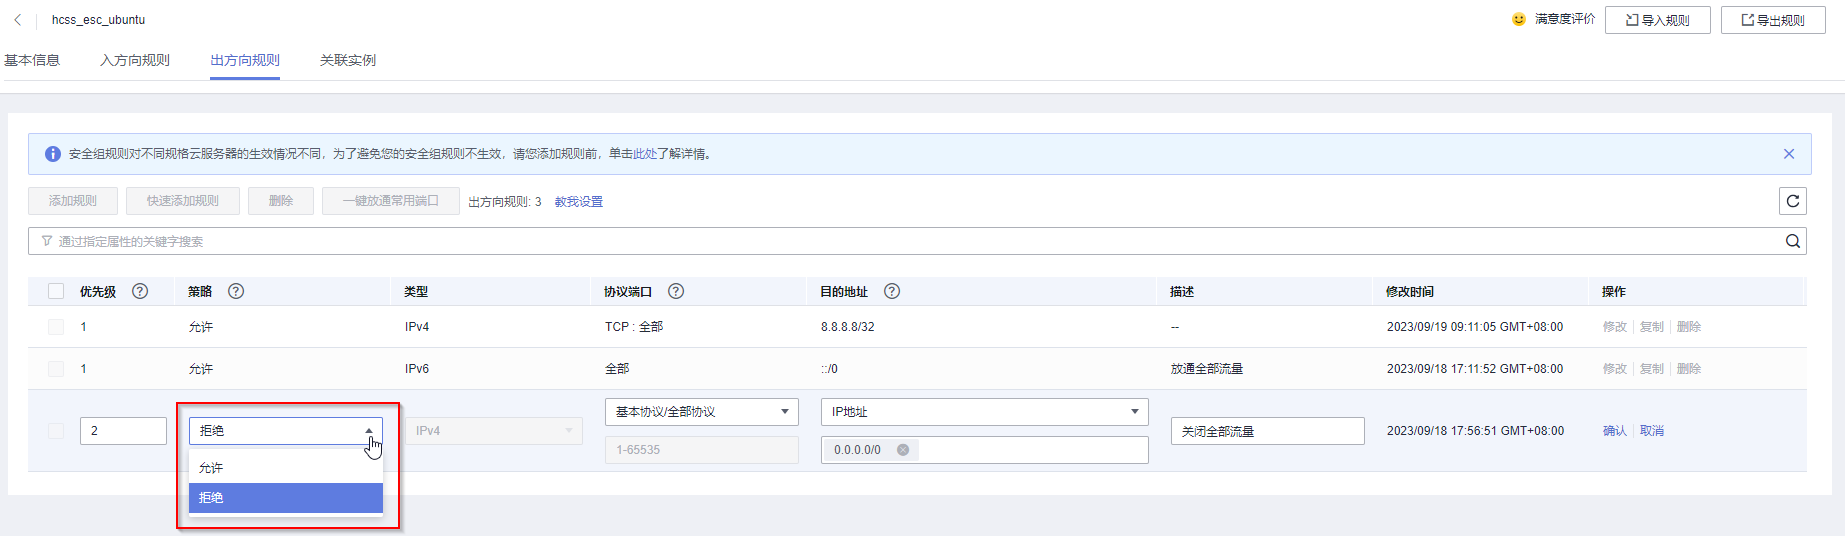Click the 出方向规则: 3 count label
The width and height of the screenshot is (1845, 536).
[x=505, y=202]
